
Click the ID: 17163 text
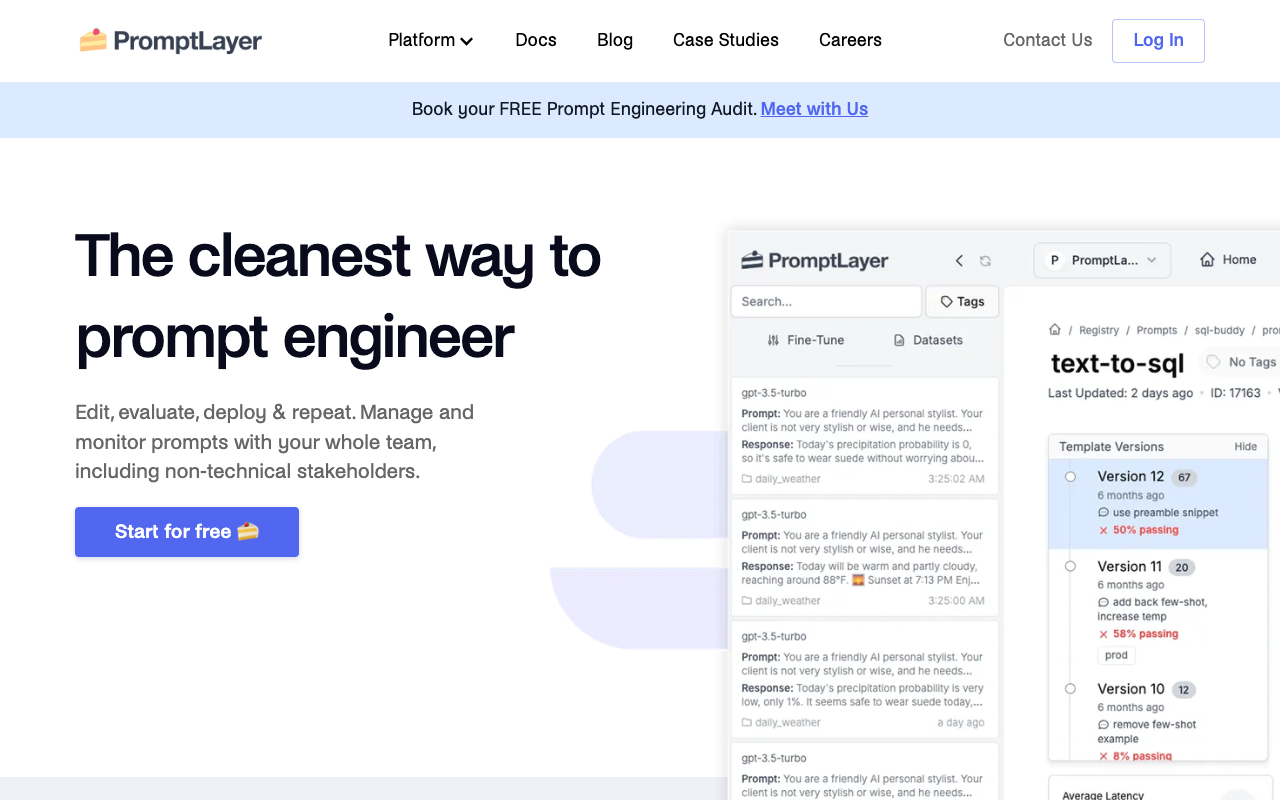tap(1236, 393)
